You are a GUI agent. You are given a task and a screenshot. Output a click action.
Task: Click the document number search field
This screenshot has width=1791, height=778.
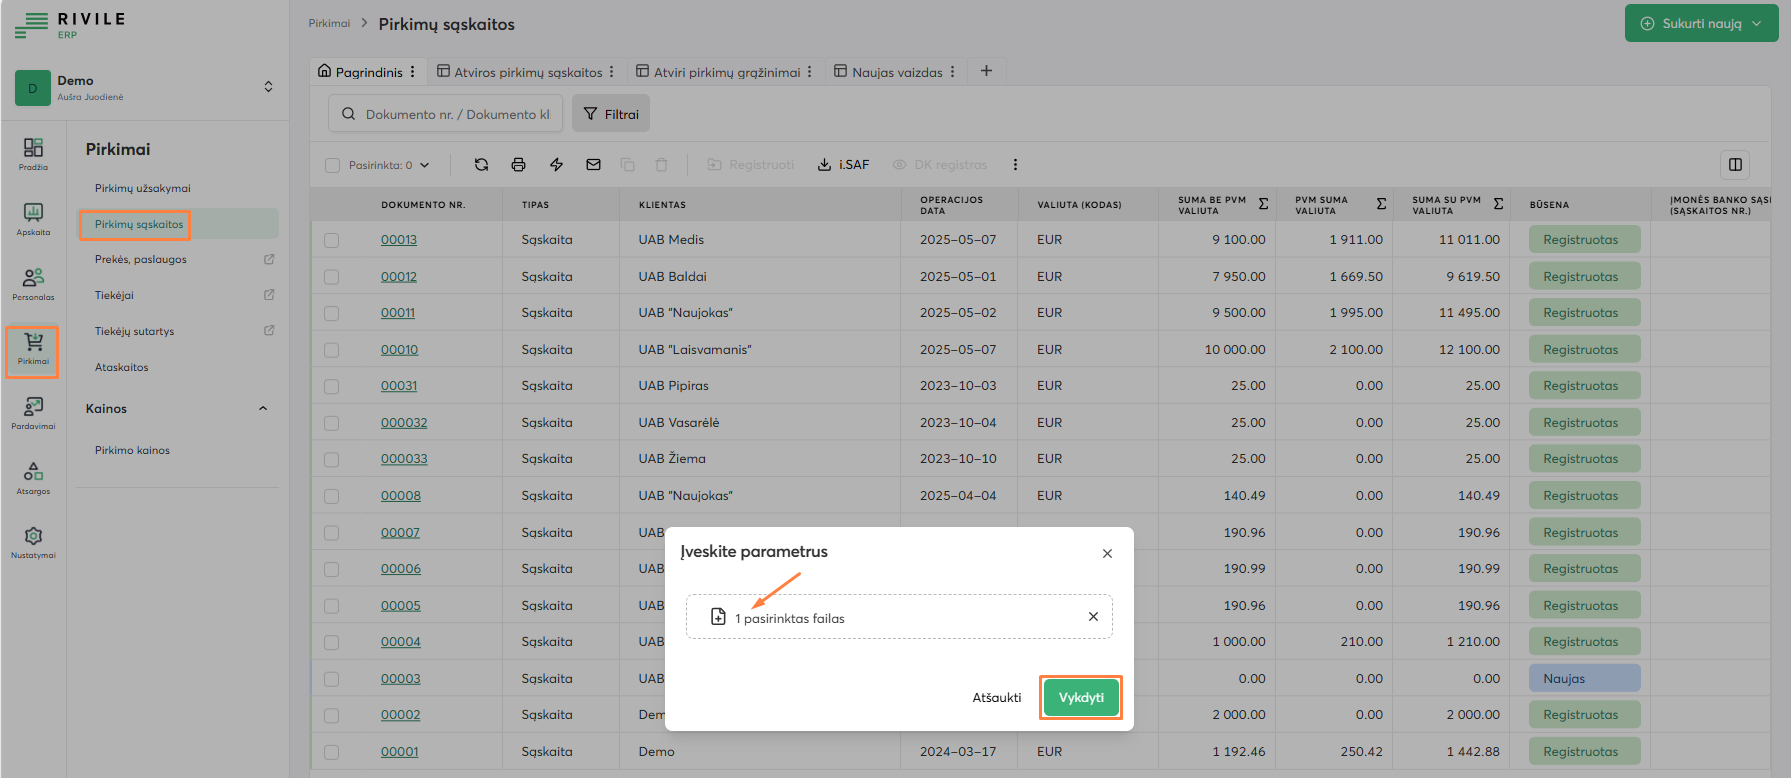point(456,114)
